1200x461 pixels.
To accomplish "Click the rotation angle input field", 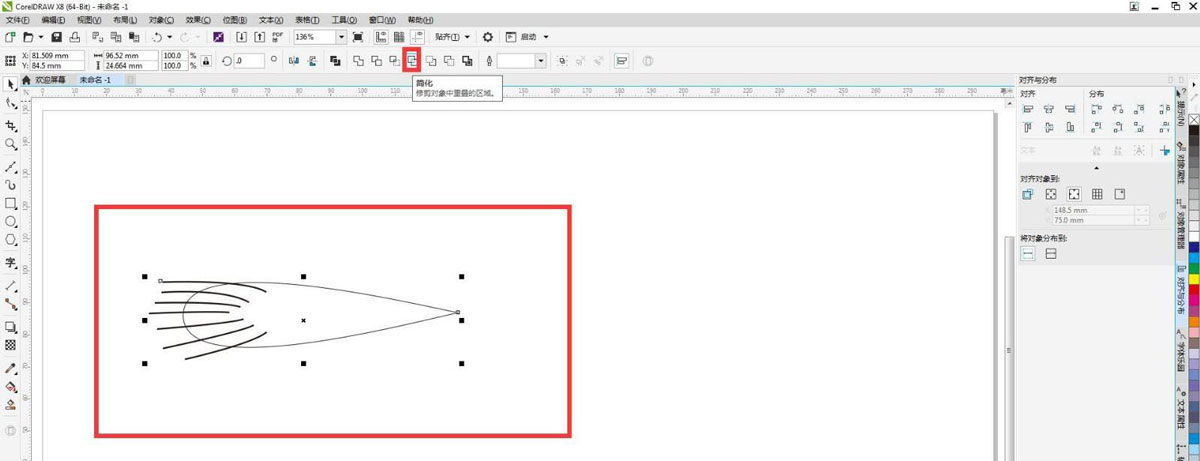I will [248, 61].
